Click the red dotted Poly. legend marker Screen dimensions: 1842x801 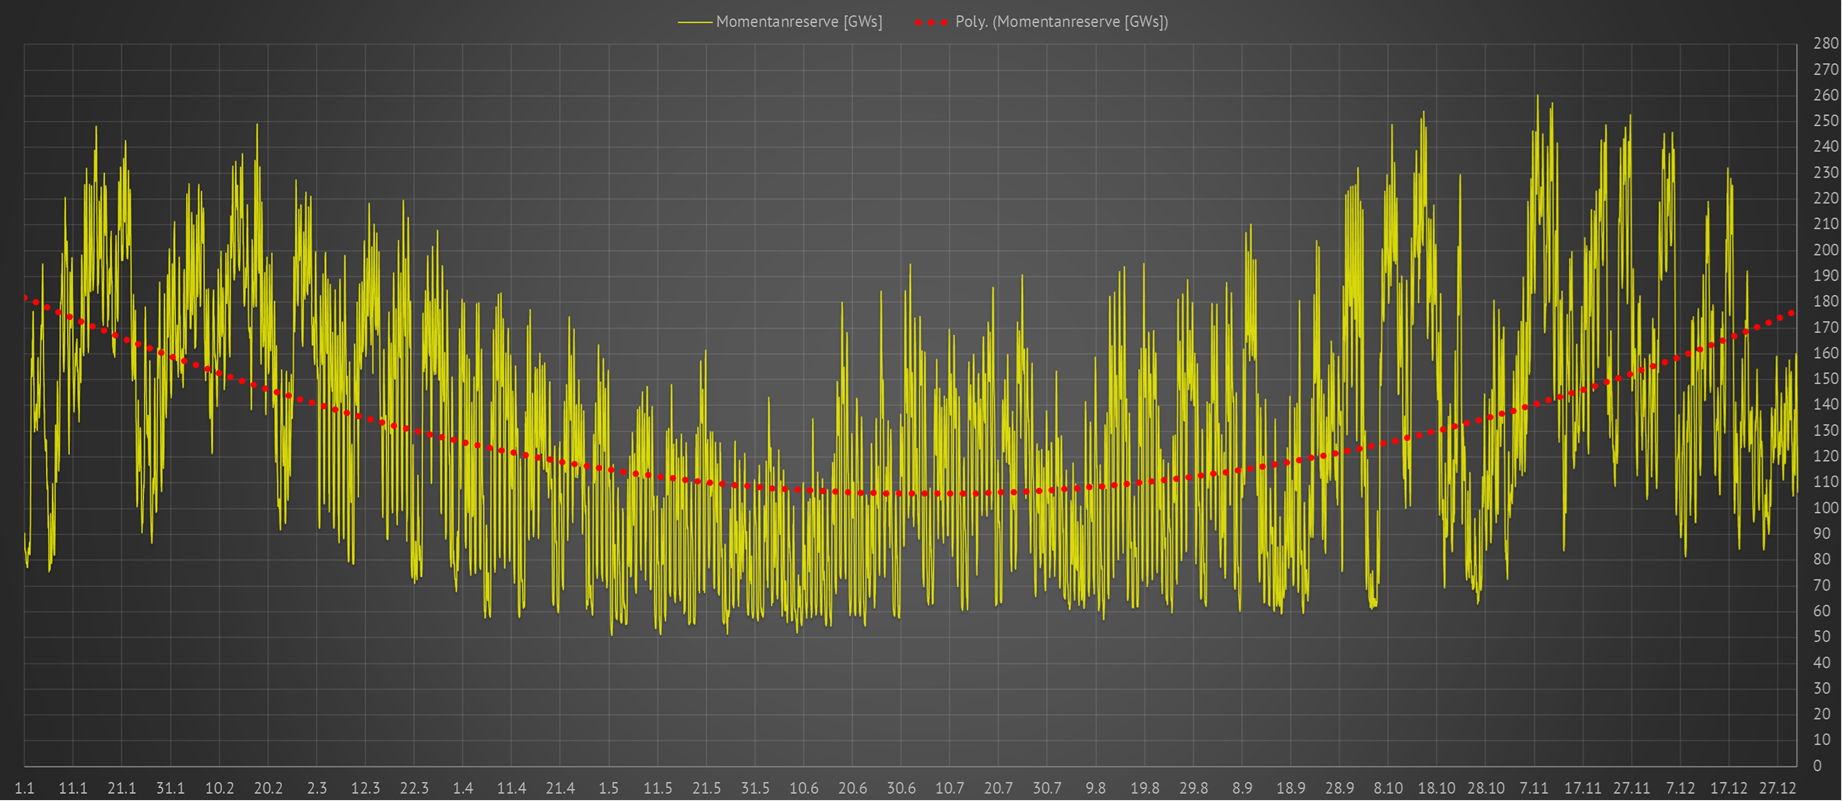tap(930, 22)
